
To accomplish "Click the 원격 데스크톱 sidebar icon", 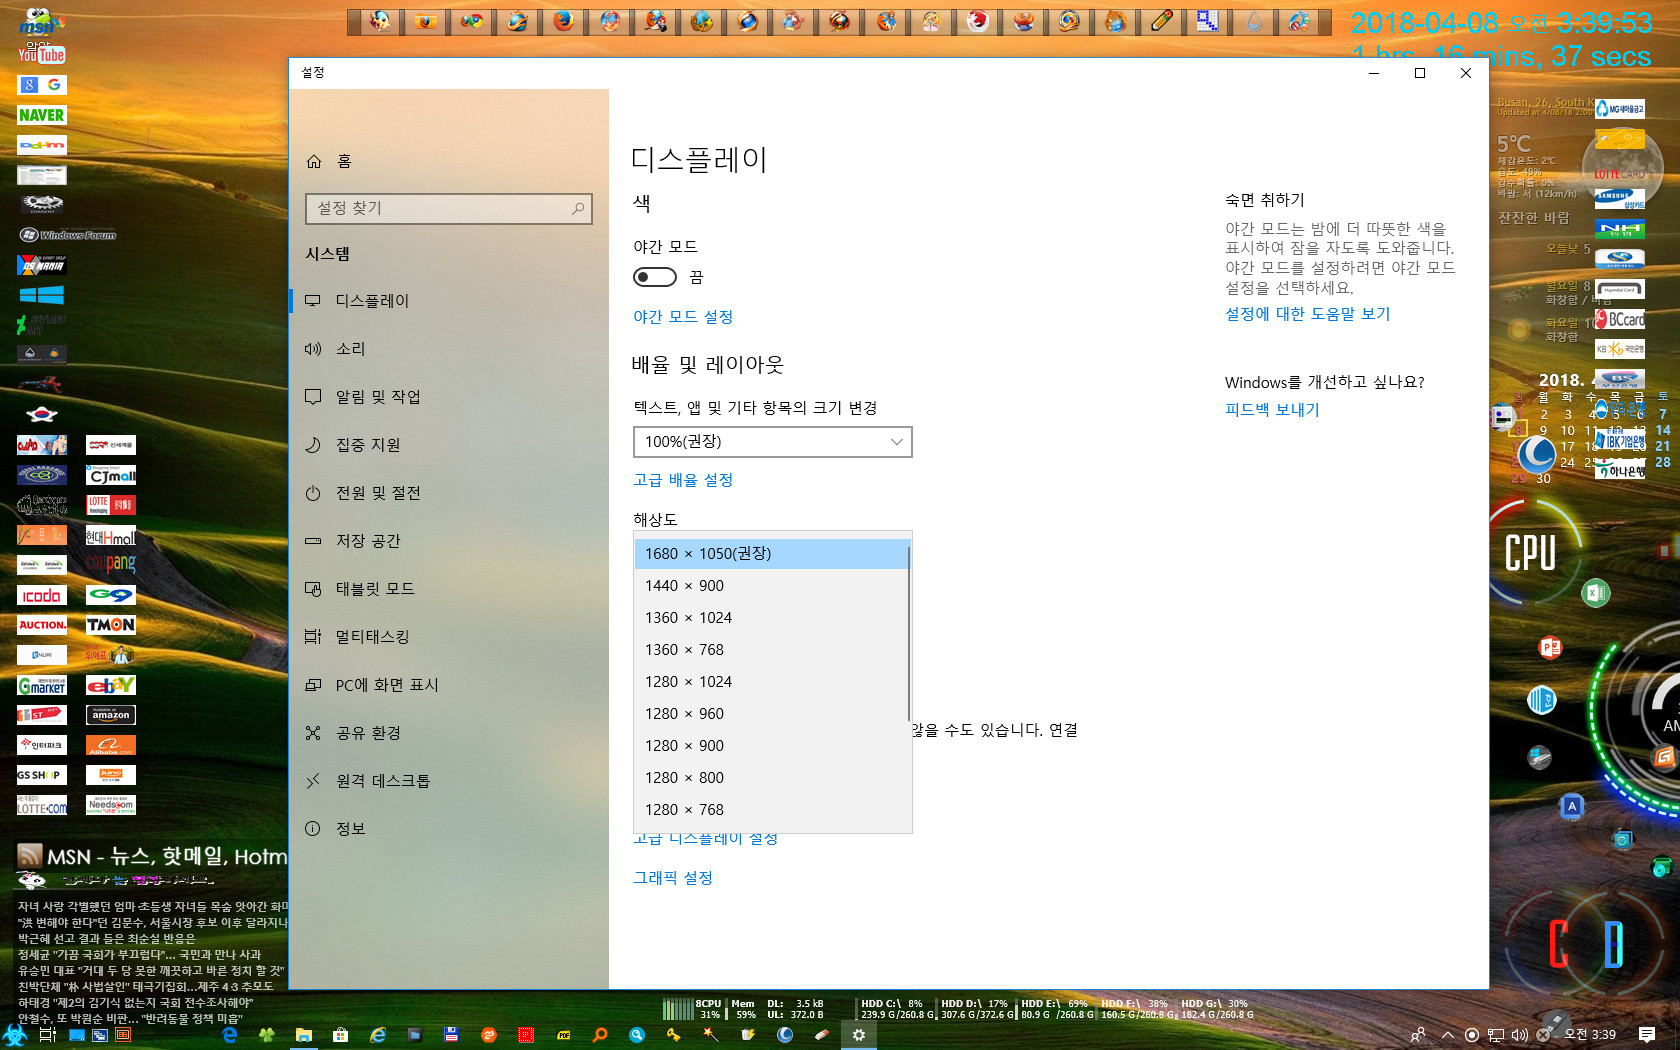I will coord(313,781).
